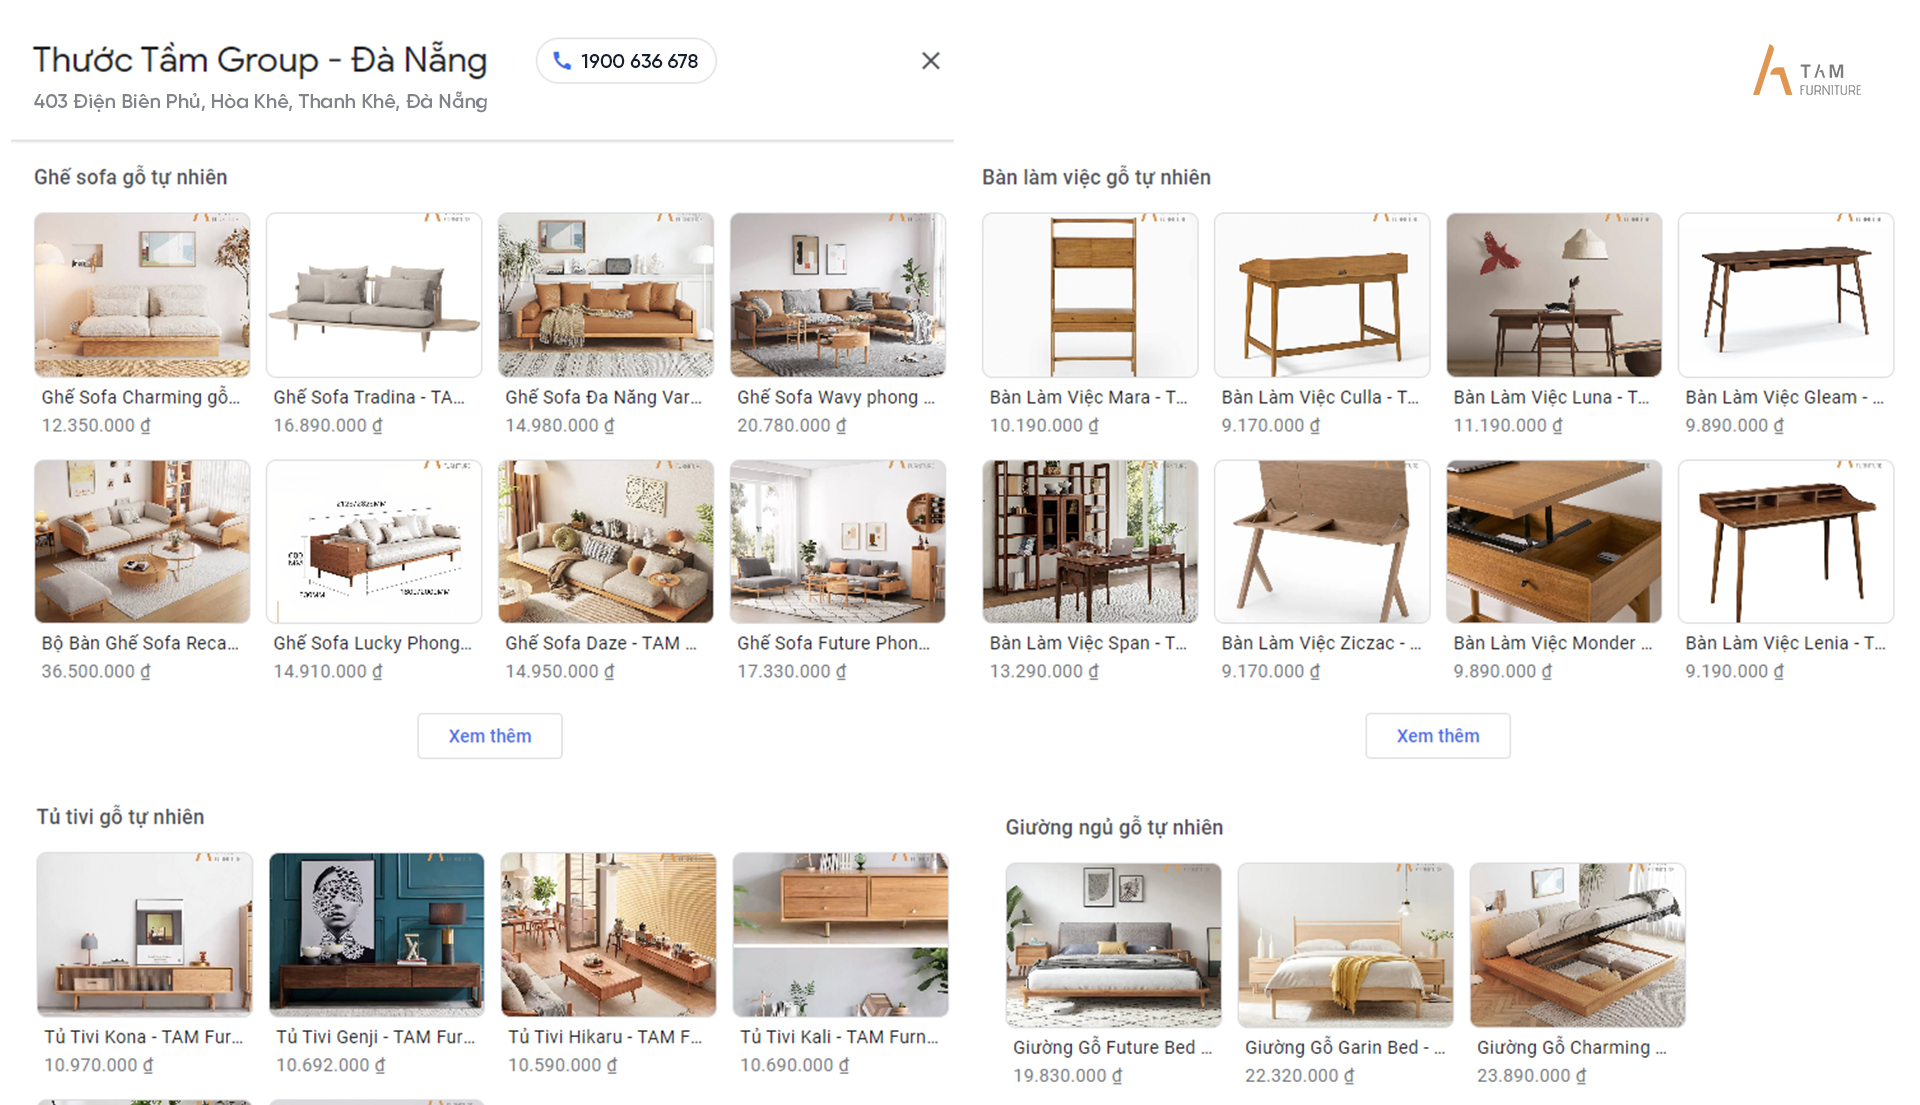Open Ghế Sofa Charming product thumbnail
The width and height of the screenshot is (1920, 1105).
pos(142,295)
